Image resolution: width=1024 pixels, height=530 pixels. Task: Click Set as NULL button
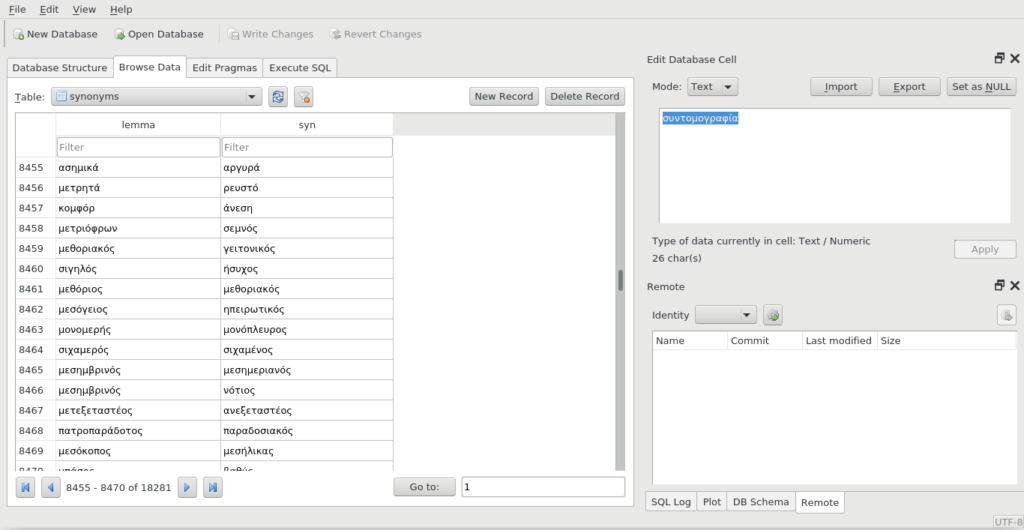[x=982, y=87]
